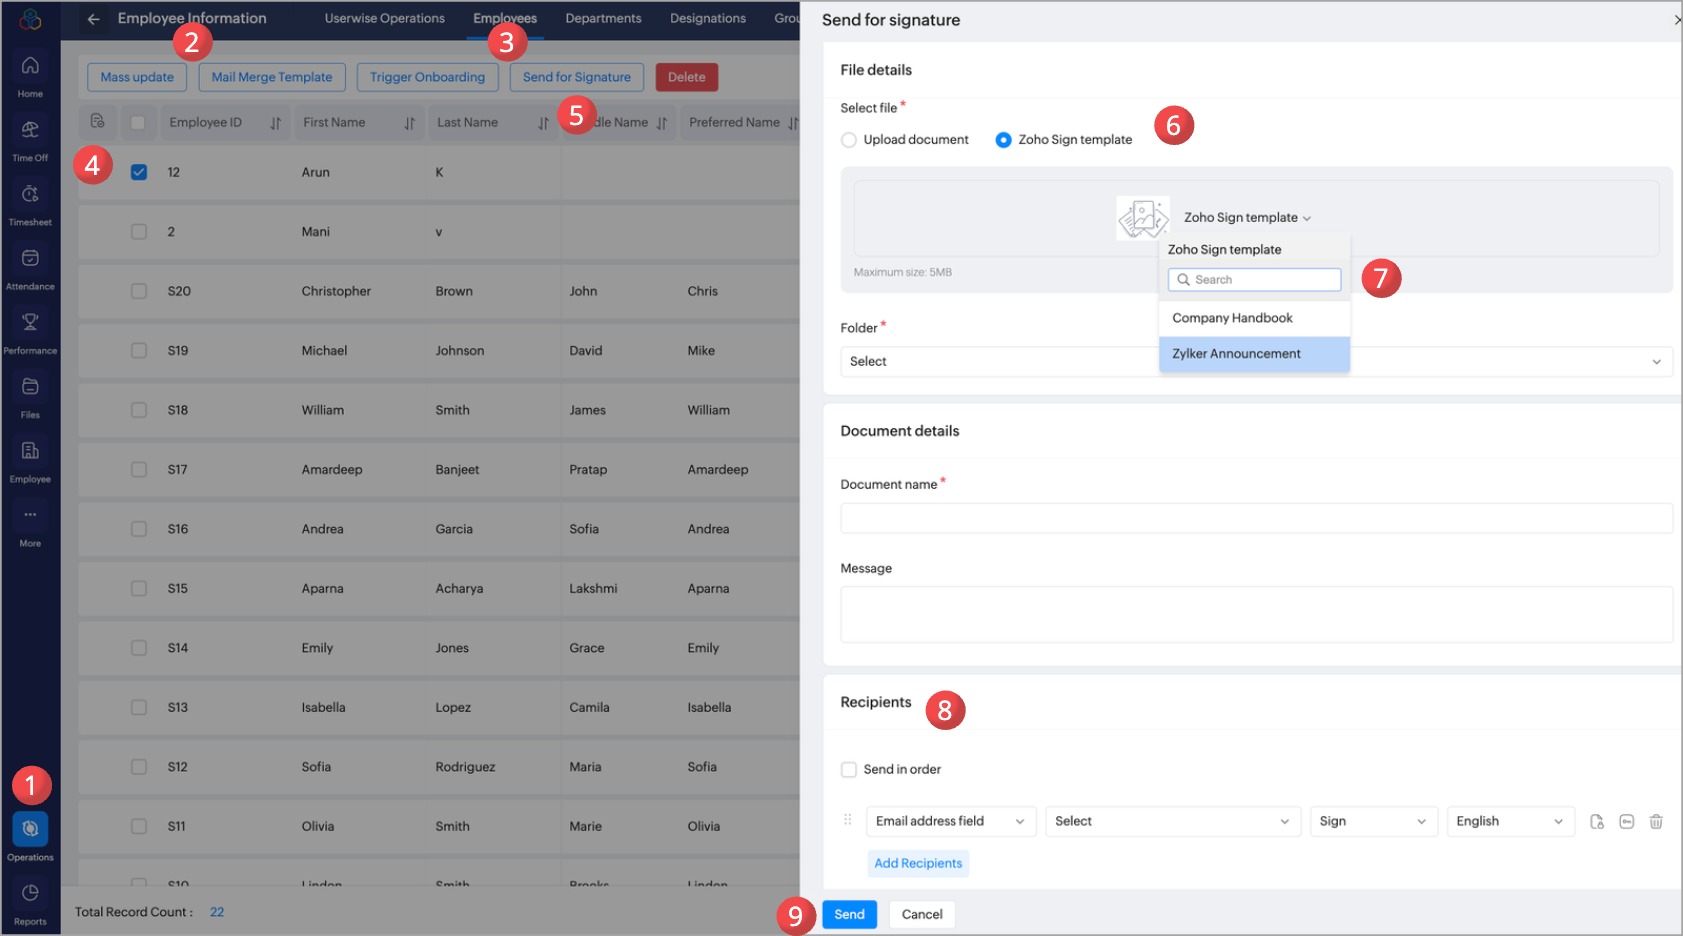Switch to the Userwise Operations tab
Image resolution: width=1683 pixels, height=936 pixels.
(x=384, y=19)
